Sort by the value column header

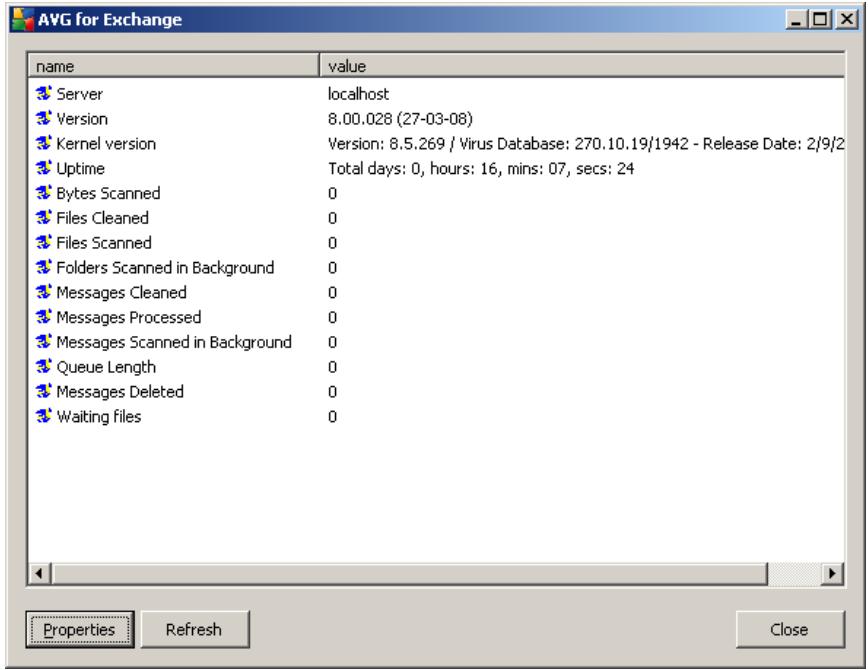[x=582, y=66]
